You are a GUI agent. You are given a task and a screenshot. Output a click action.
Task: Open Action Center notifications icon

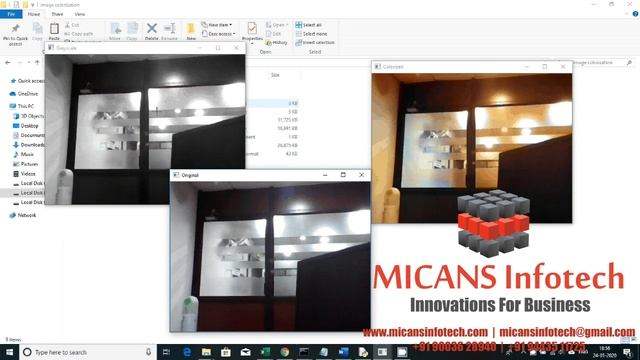click(627, 352)
